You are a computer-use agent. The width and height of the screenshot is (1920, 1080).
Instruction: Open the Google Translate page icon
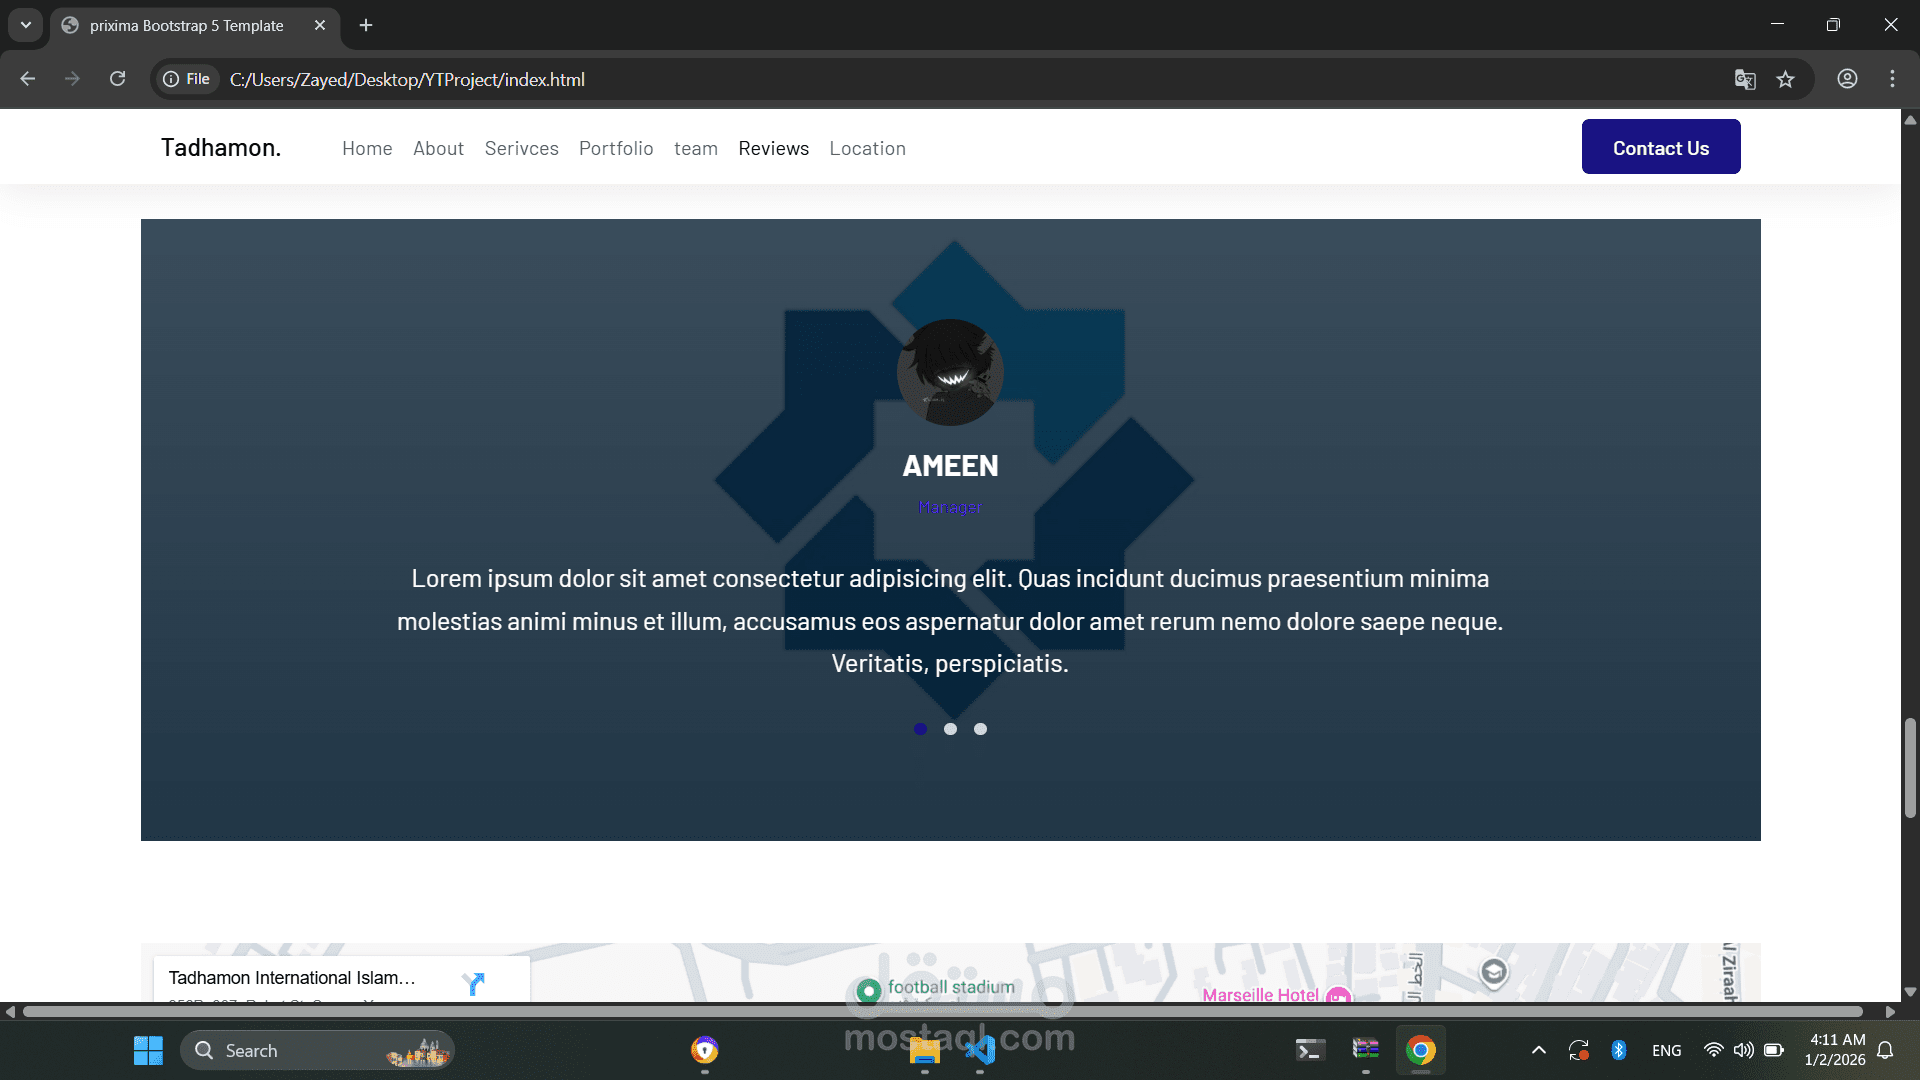[x=1744, y=79]
